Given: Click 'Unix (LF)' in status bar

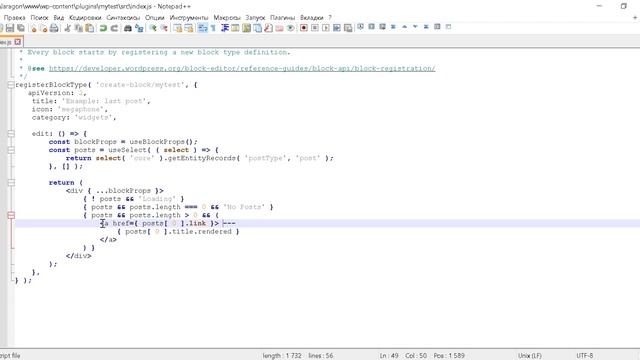Looking at the screenshot, I should point(530,356).
